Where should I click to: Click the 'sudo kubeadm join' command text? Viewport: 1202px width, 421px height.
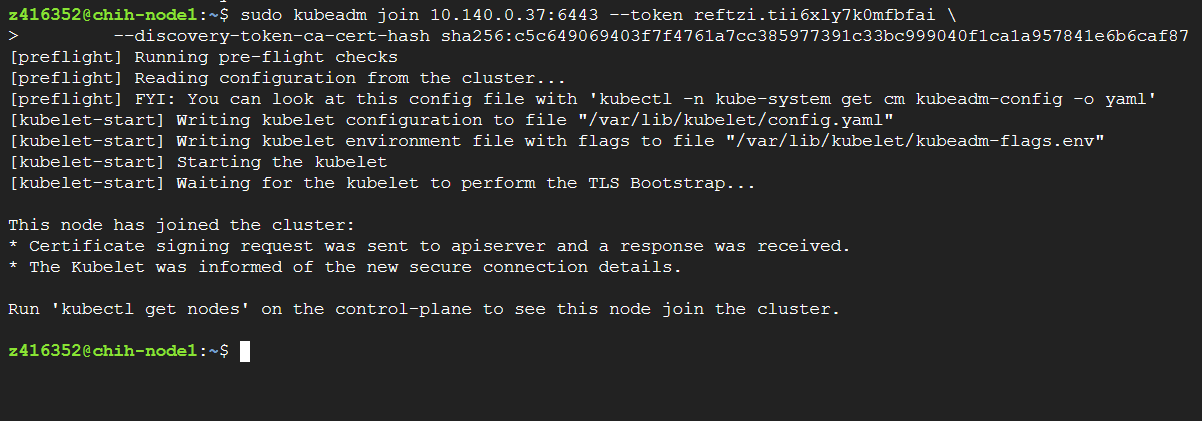pos(329,16)
